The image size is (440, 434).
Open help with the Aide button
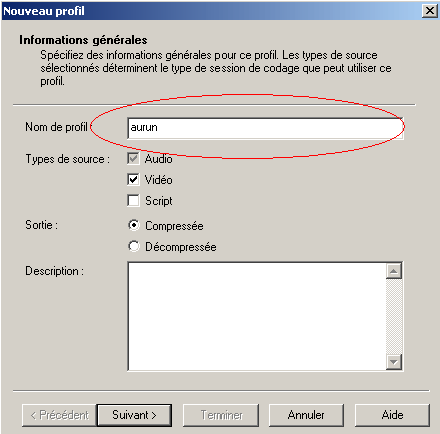[x=392, y=415]
